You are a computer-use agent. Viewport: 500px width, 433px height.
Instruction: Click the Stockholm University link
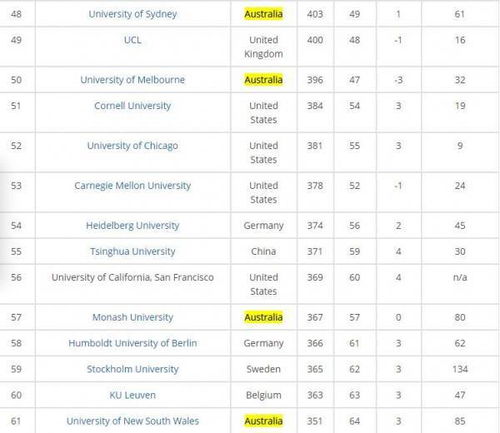point(133,369)
